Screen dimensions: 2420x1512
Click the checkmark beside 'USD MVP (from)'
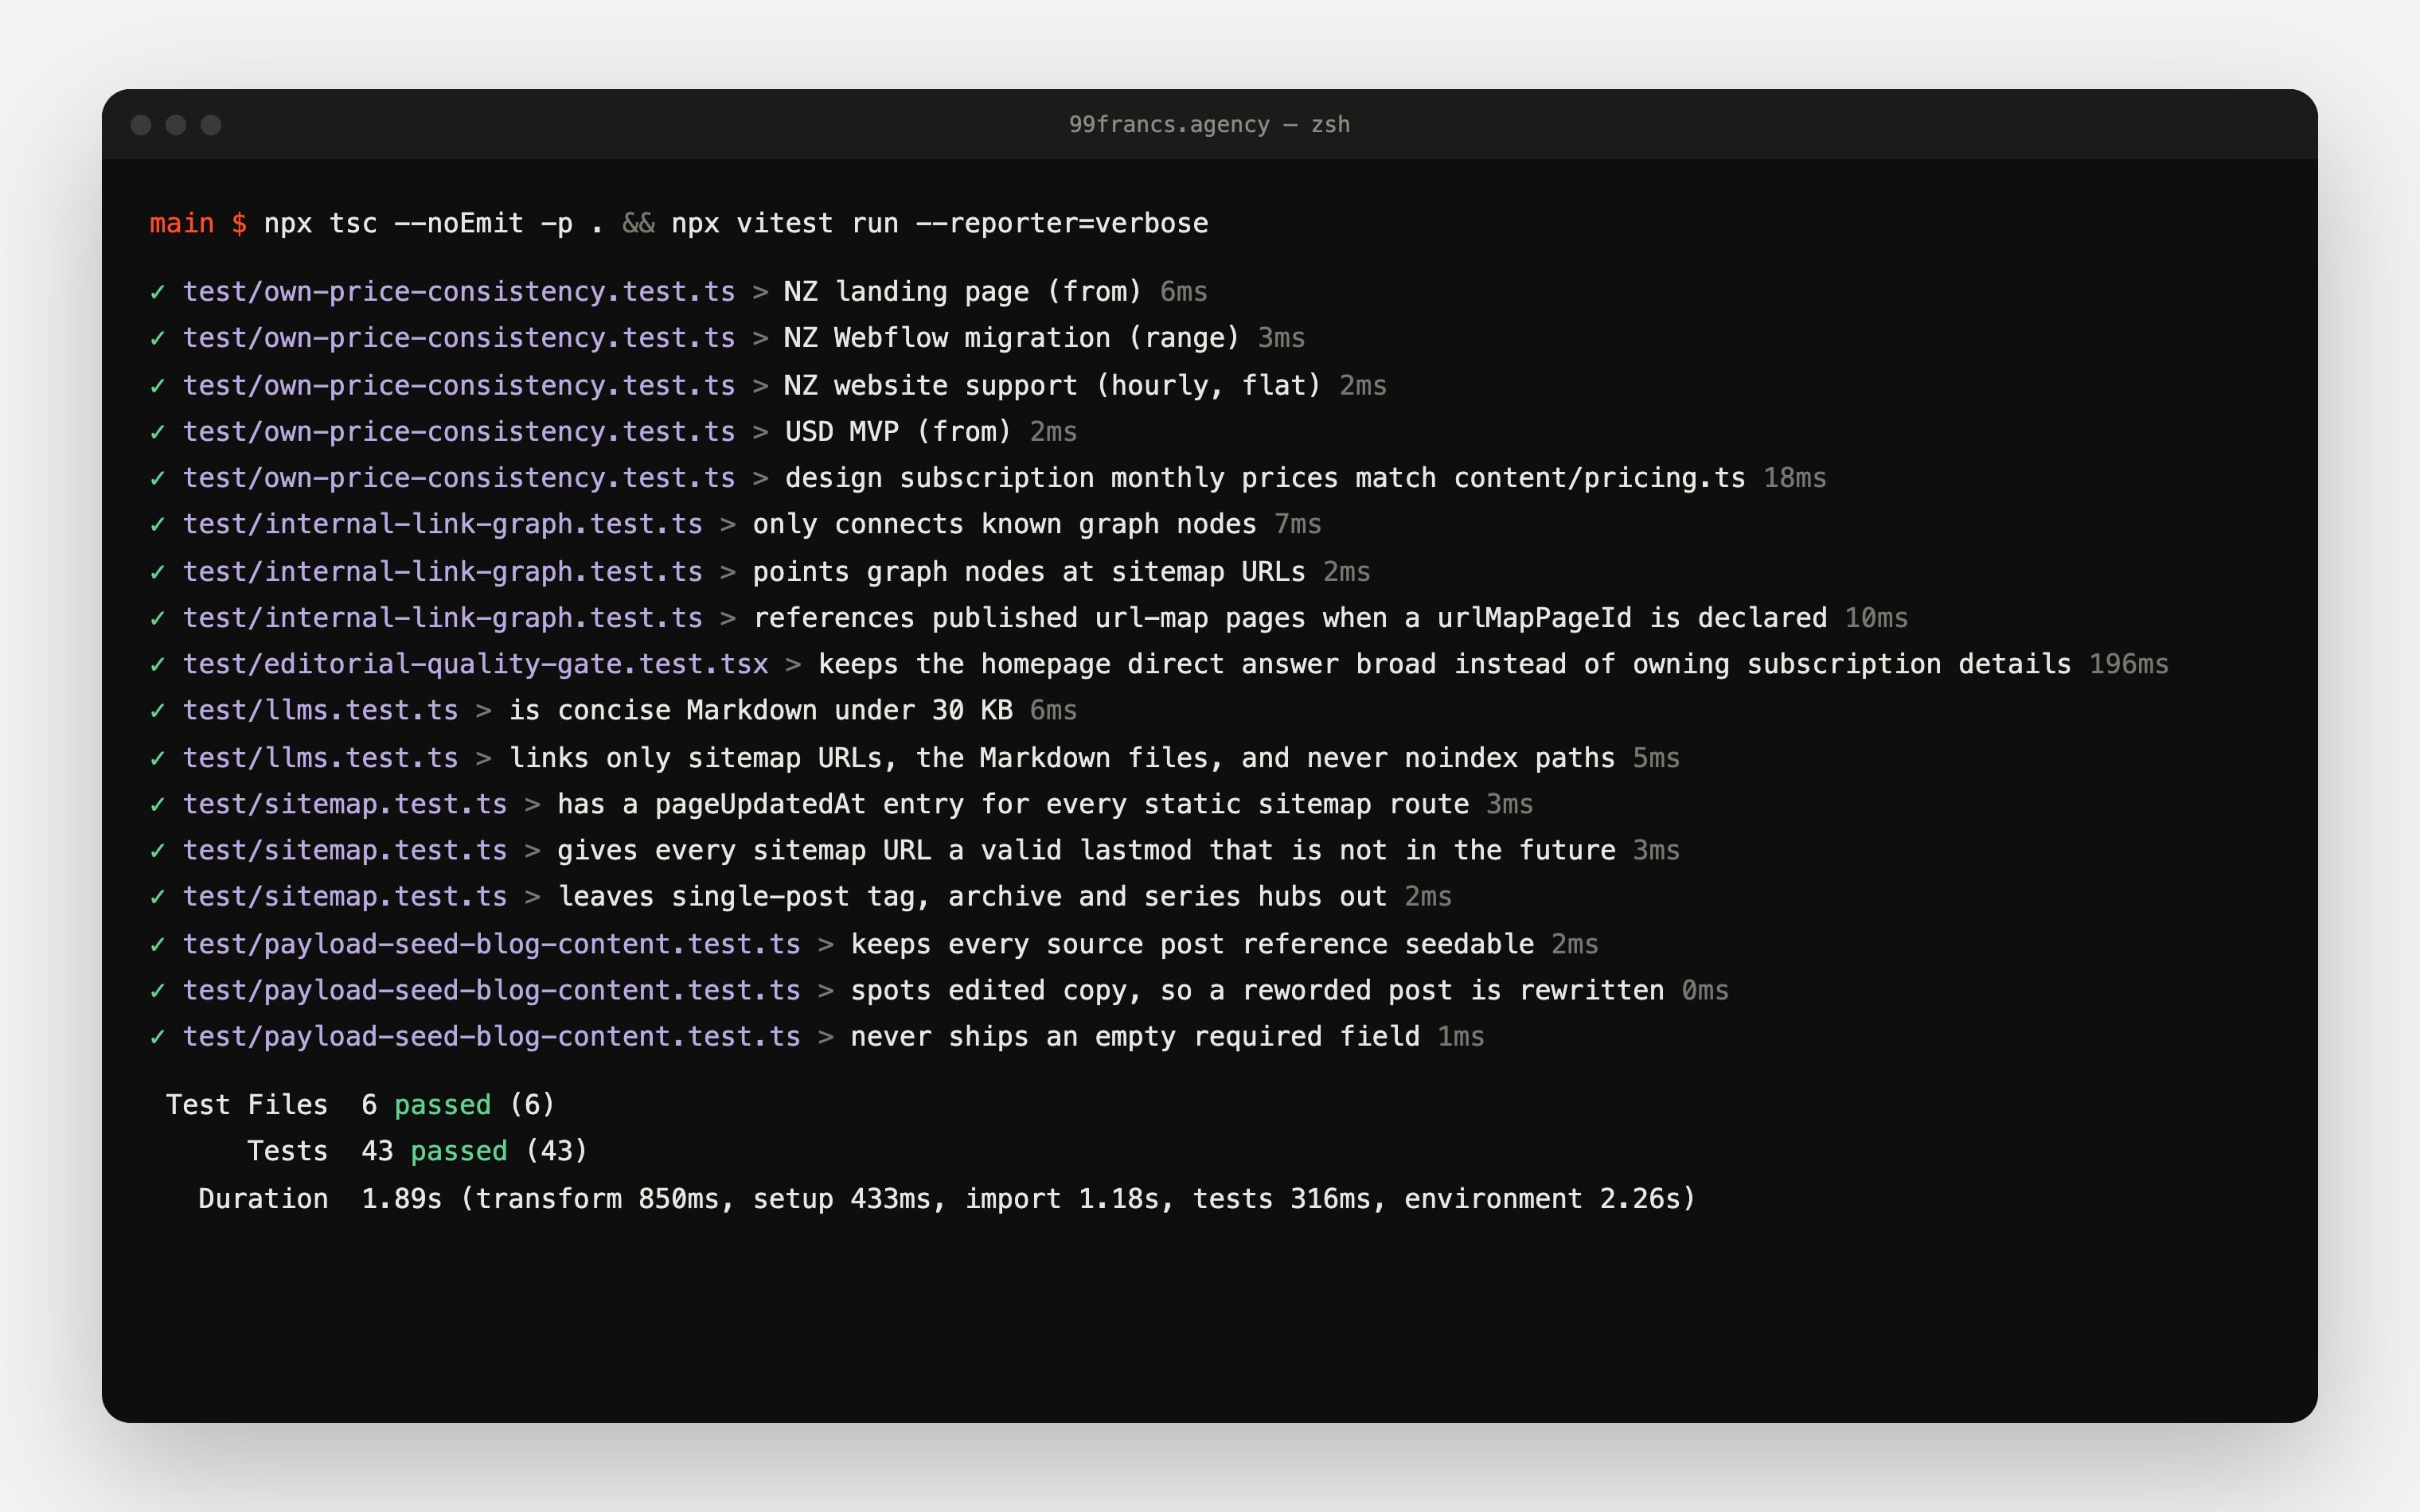point(157,432)
